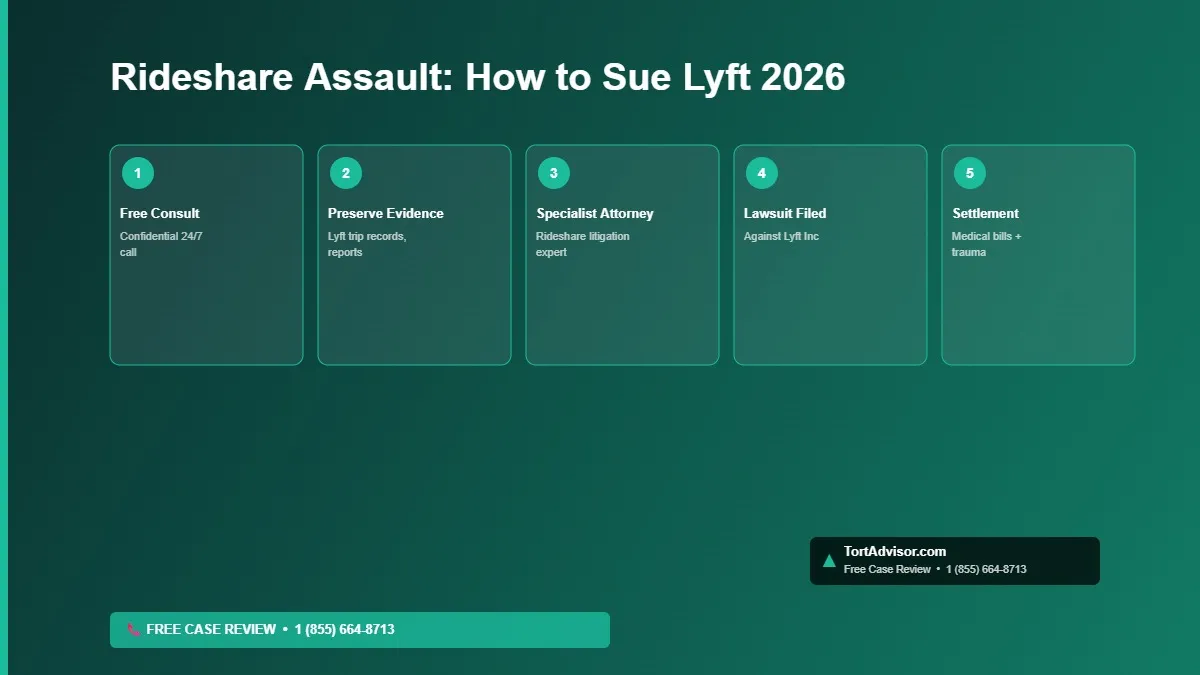Select the Specialist Attorney heading
Viewport: 1200px width, 675px height.
(595, 213)
